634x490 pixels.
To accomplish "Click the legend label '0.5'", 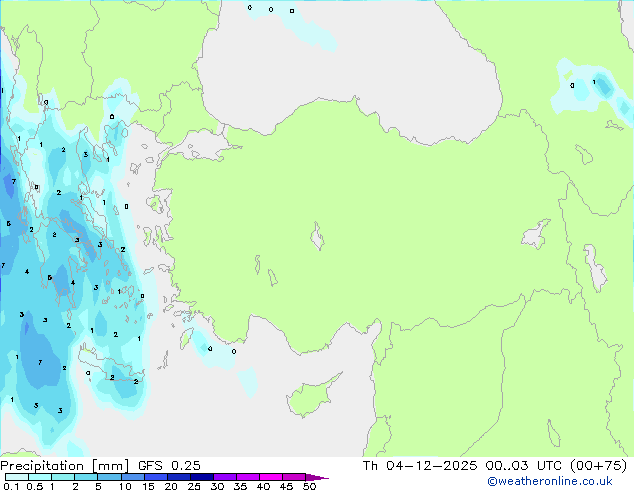I will pos(35,486).
